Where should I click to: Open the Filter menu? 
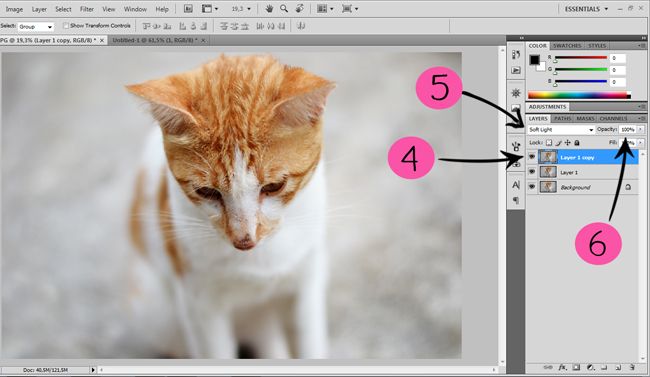point(87,9)
